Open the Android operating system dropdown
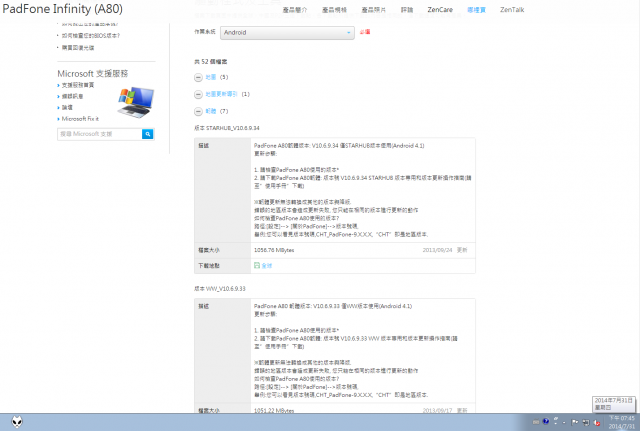This screenshot has height=431, width=640. [287, 33]
